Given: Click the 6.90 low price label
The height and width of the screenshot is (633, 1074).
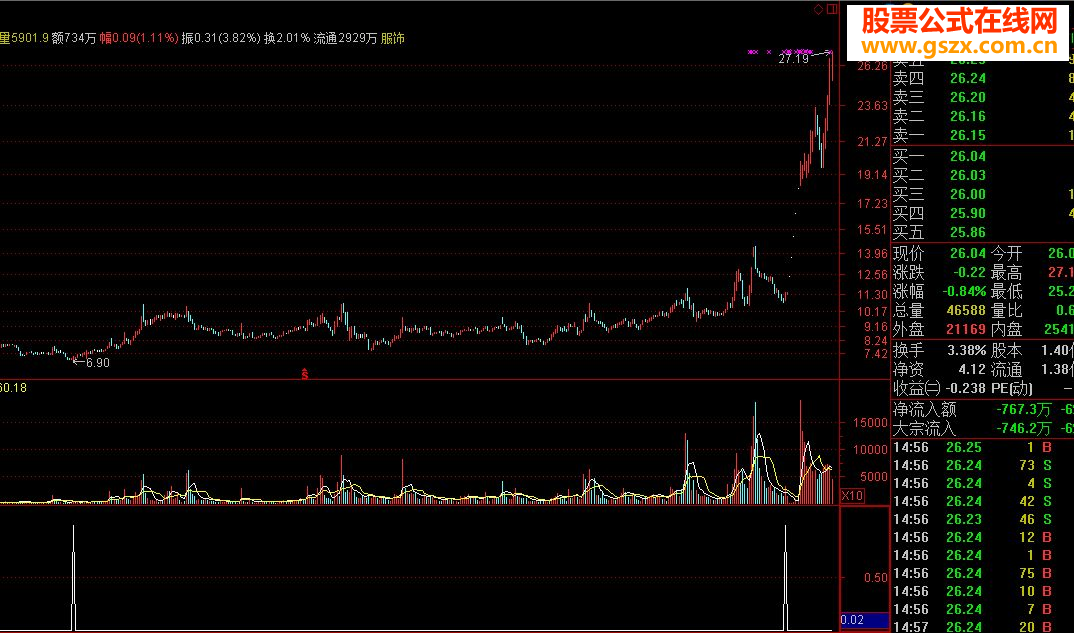Looking at the screenshot, I should pos(97,362).
